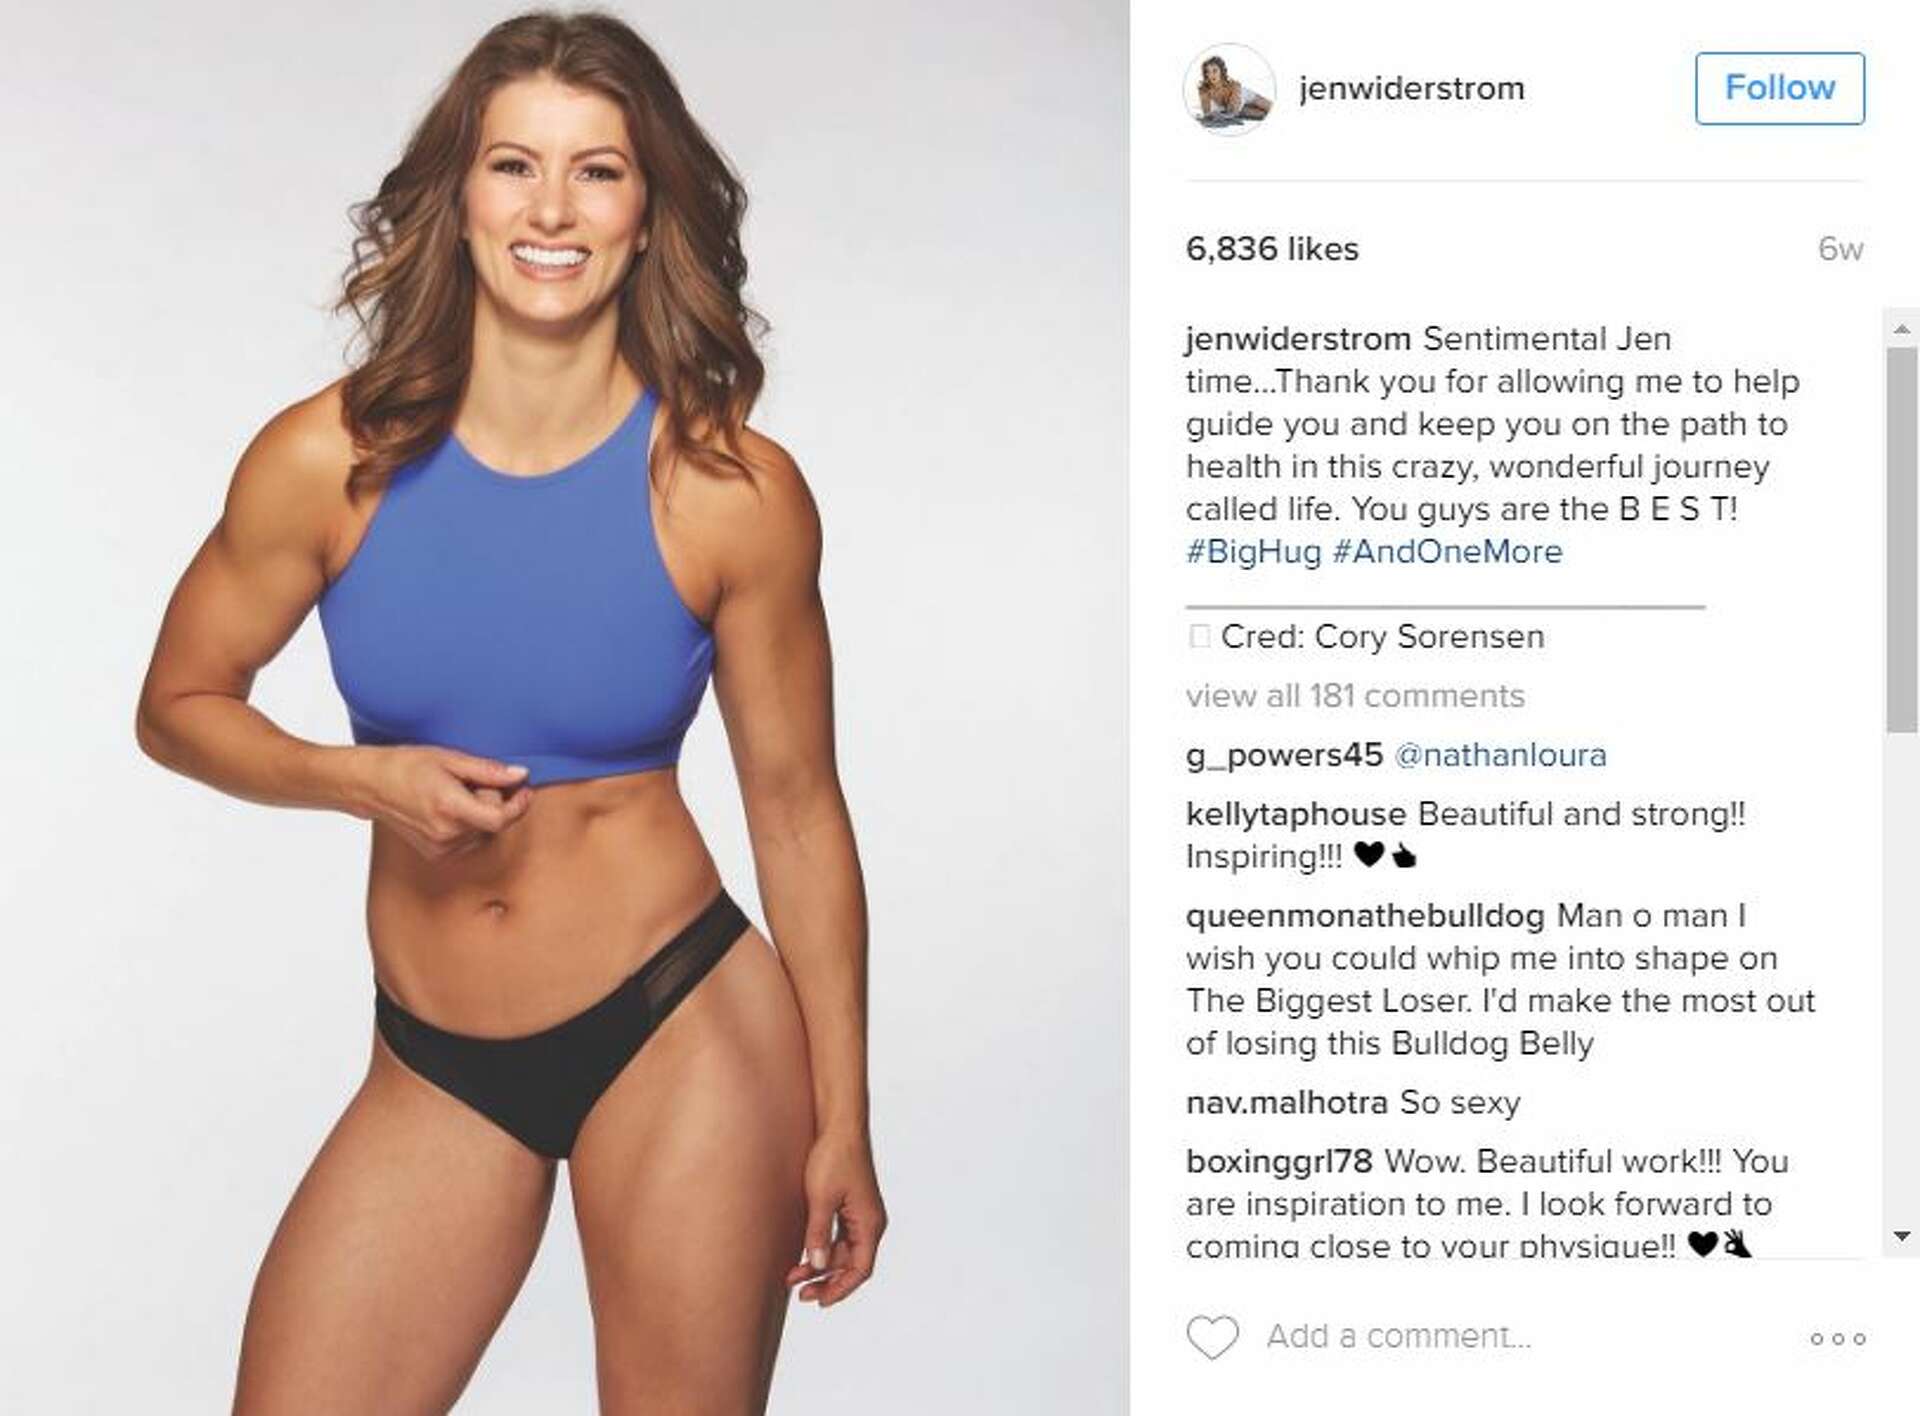Click the comments scrollbar thumb

[x=1901, y=540]
